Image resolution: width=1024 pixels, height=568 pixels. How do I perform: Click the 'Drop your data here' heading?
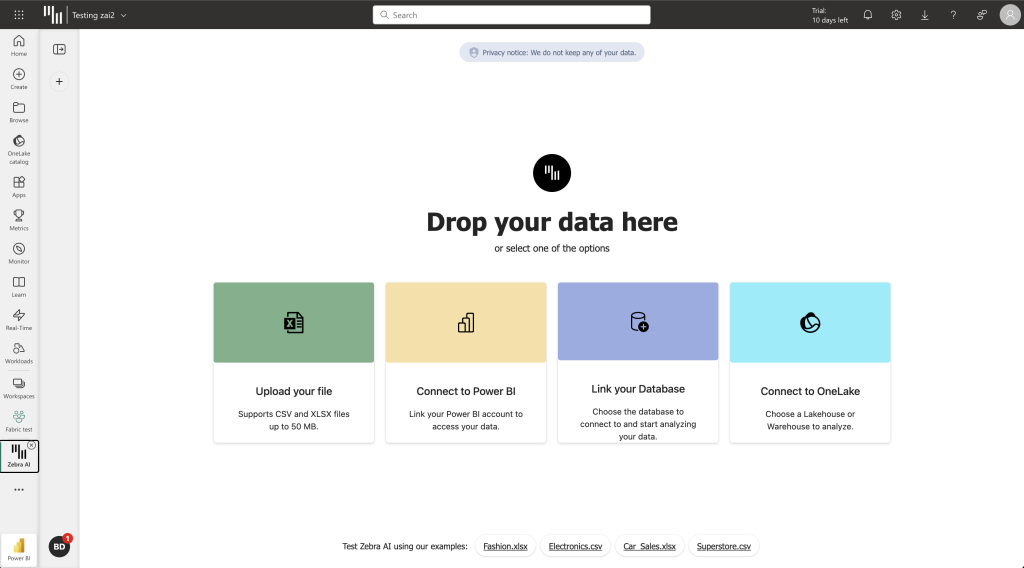(x=552, y=222)
